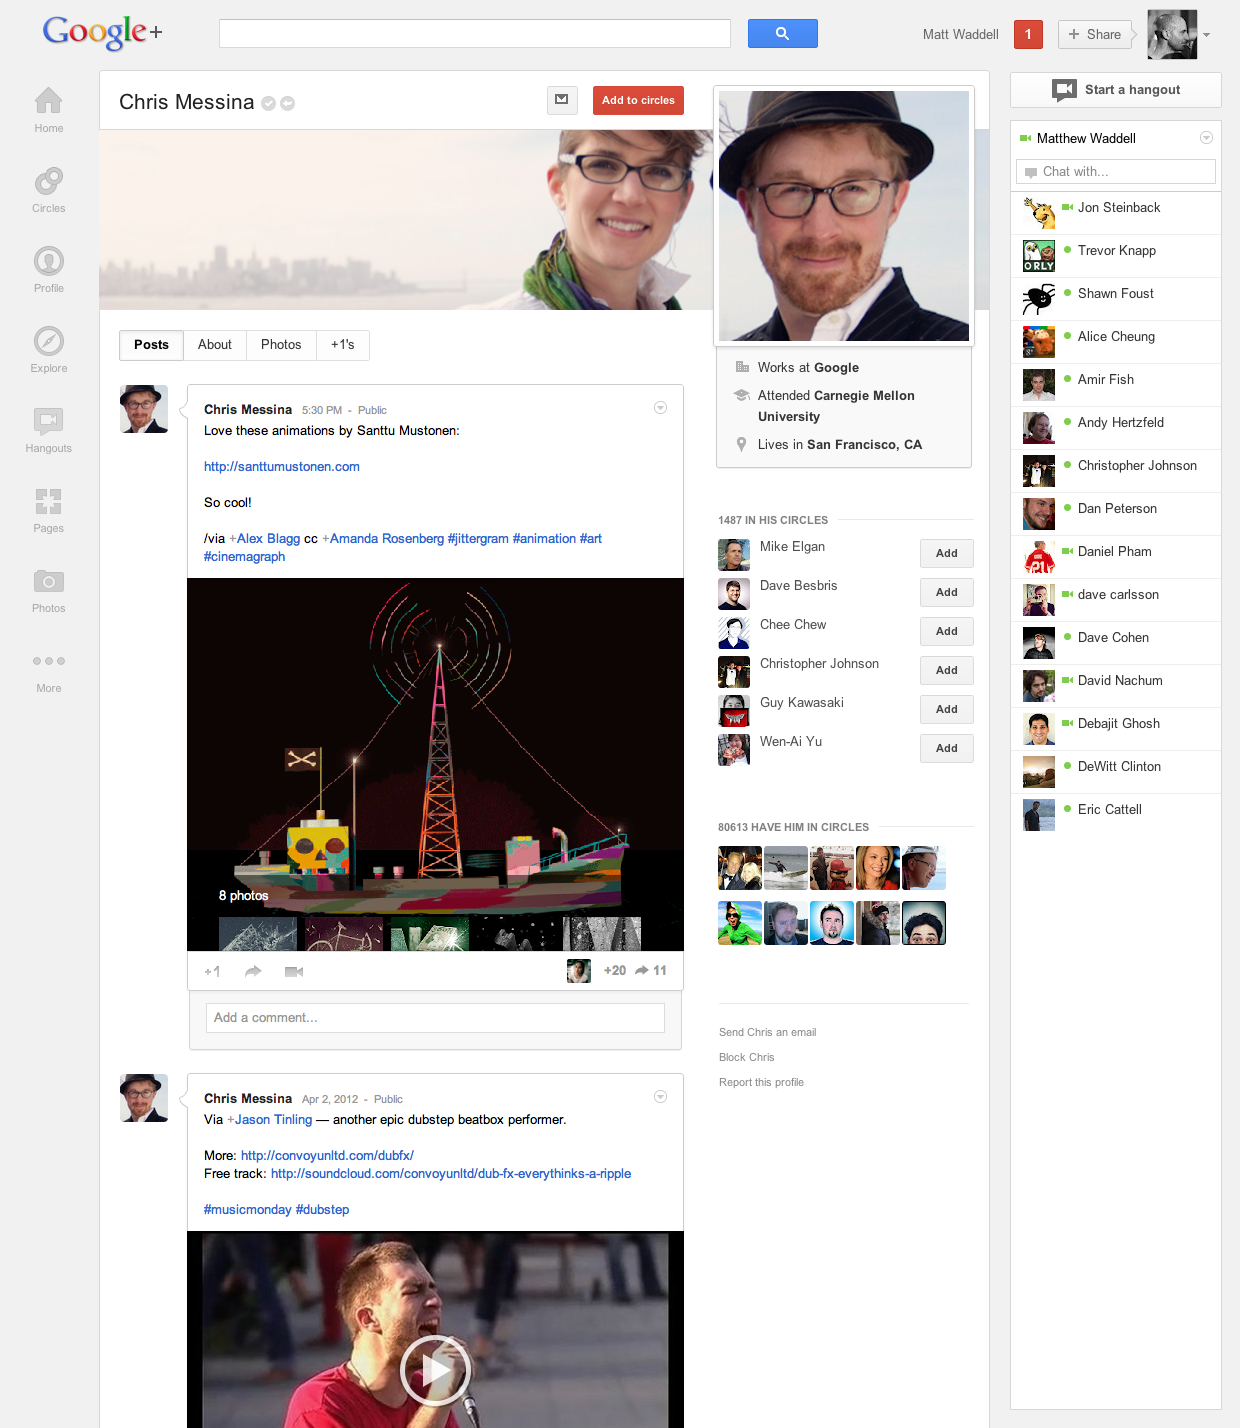
Task: Open the santtumustonen.com link
Action: click(x=281, y=466)
